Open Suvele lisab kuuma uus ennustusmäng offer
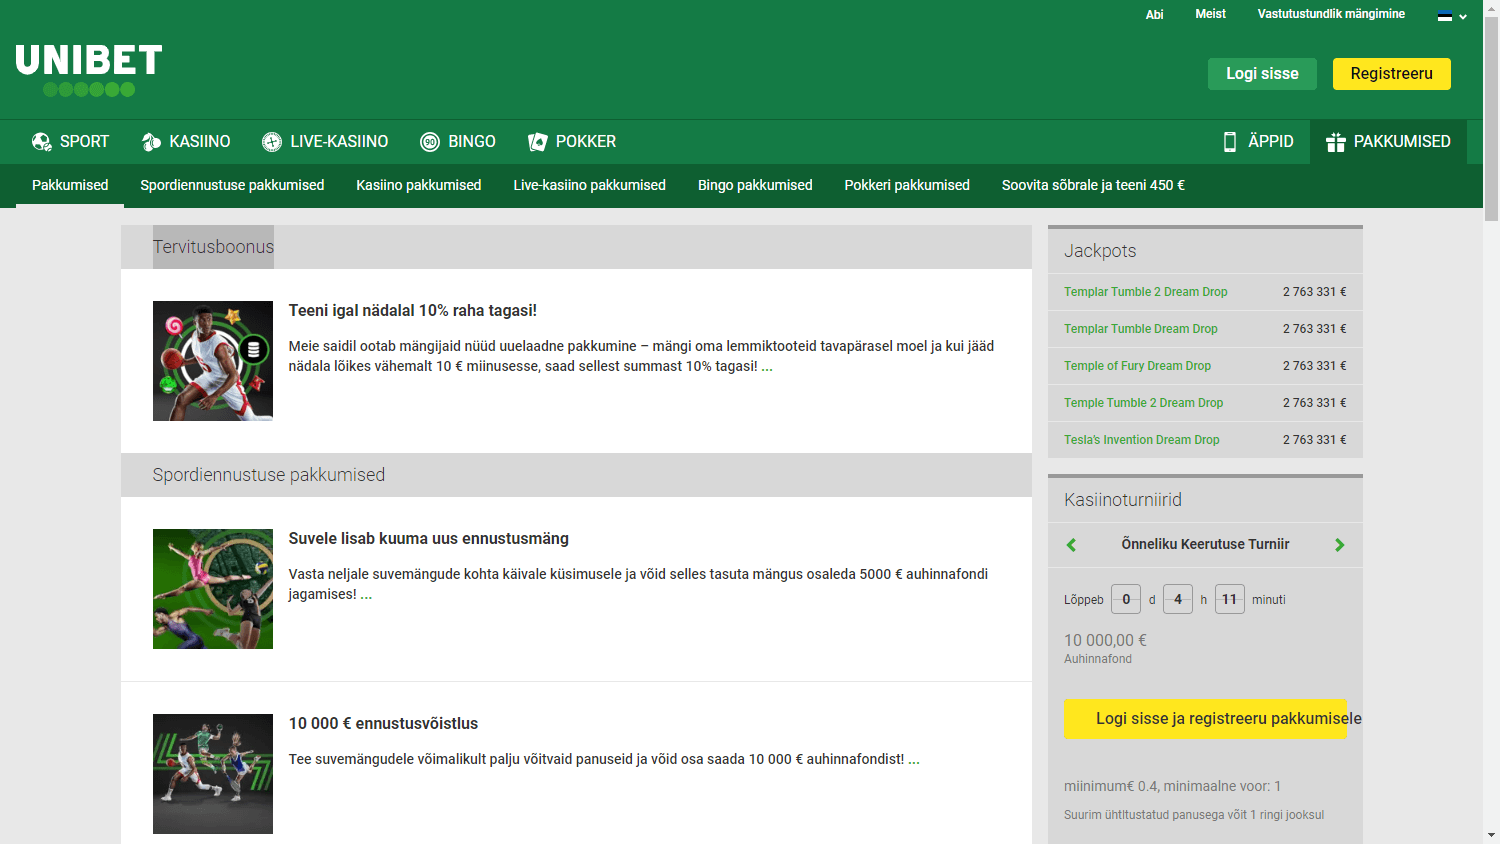This screenshot has height=844, width=1500. pos(429,539)
